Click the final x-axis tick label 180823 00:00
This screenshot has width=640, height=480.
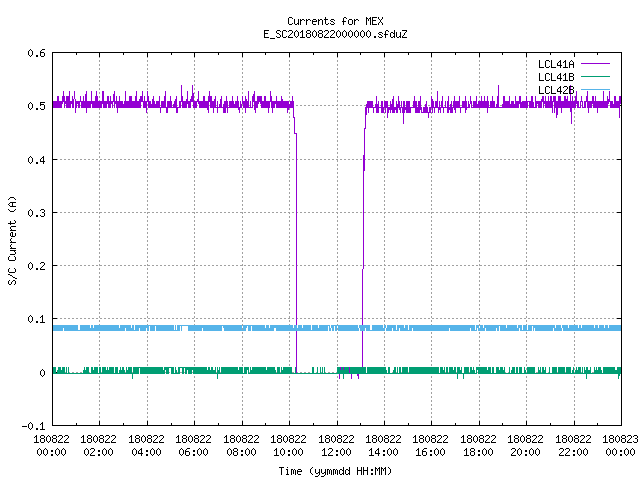coord(620,446)
